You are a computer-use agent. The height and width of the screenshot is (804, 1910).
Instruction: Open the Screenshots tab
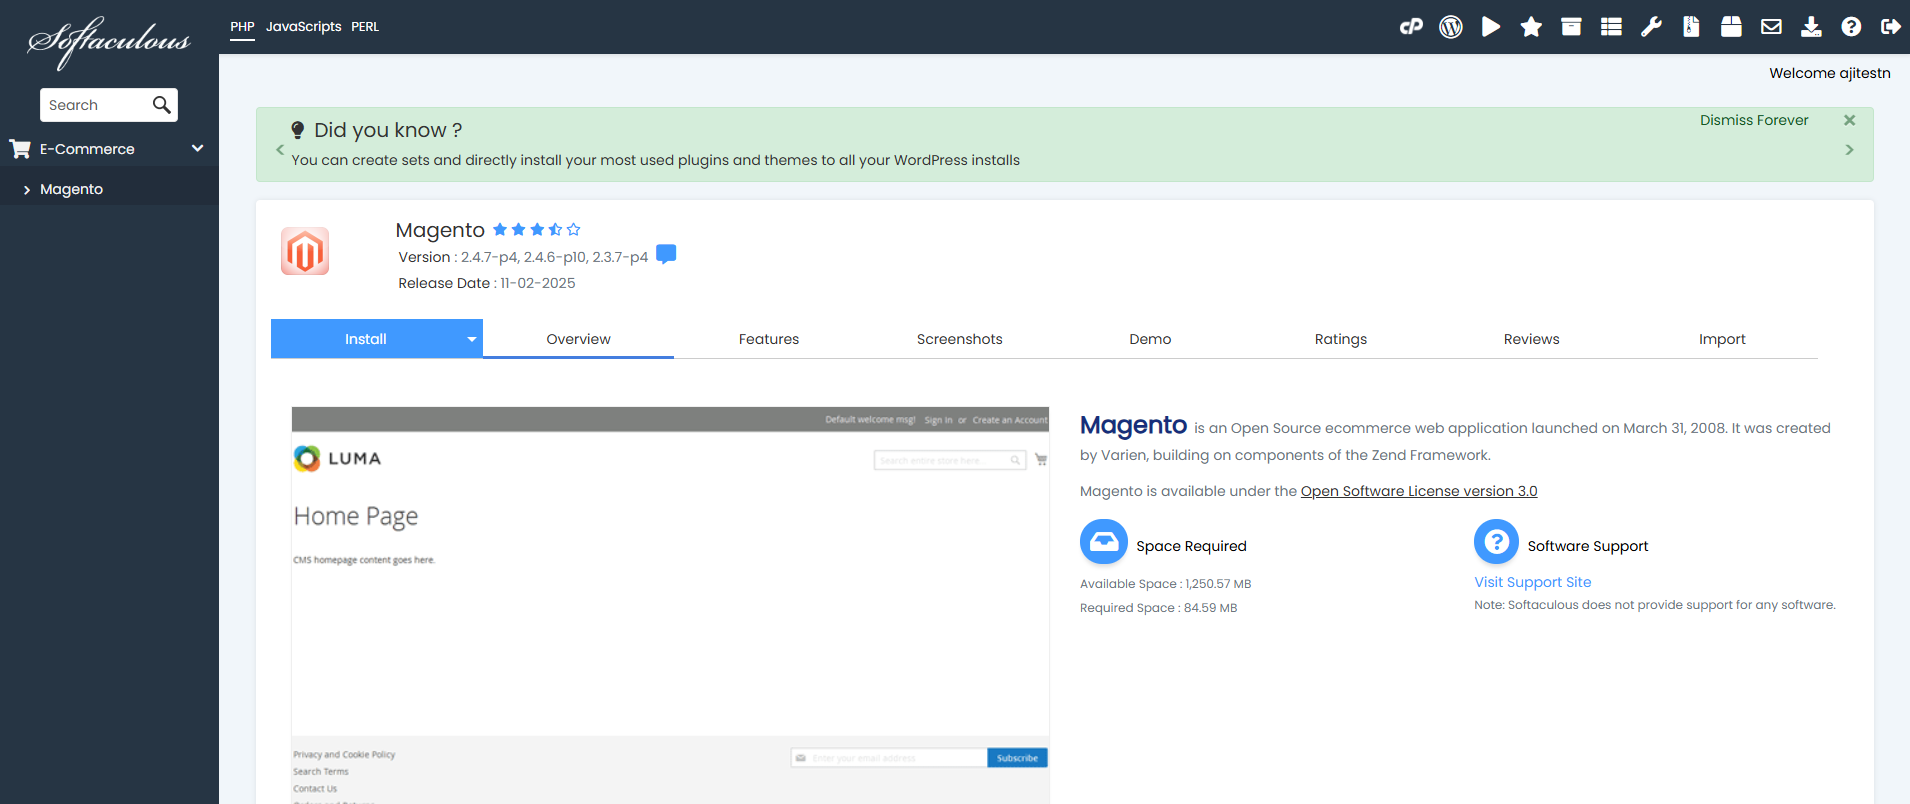point(960,339)
